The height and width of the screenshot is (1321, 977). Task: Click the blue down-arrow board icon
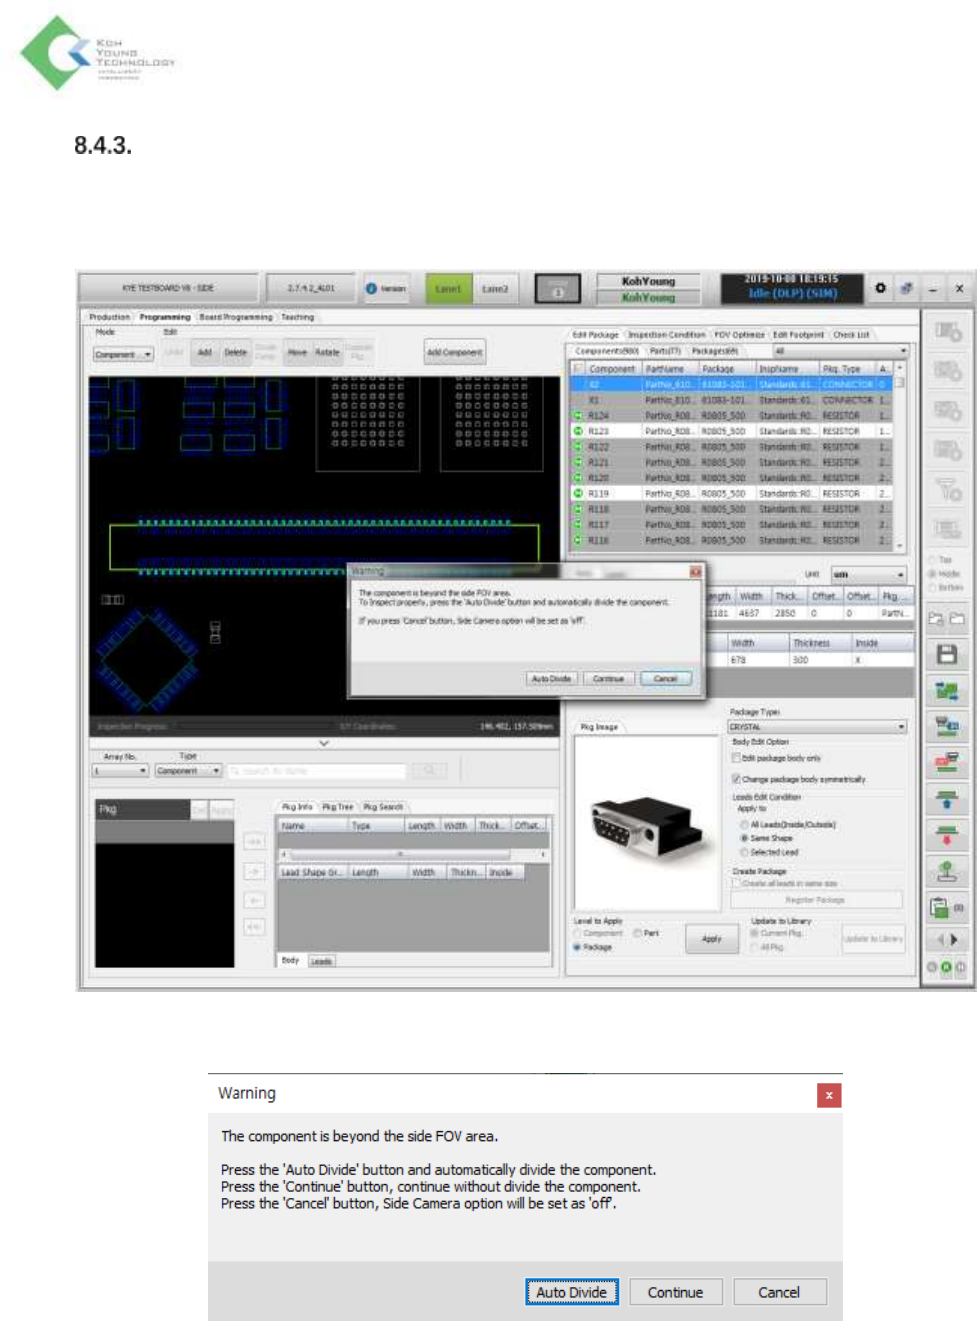pyautogui.click(x=946, y=799)
